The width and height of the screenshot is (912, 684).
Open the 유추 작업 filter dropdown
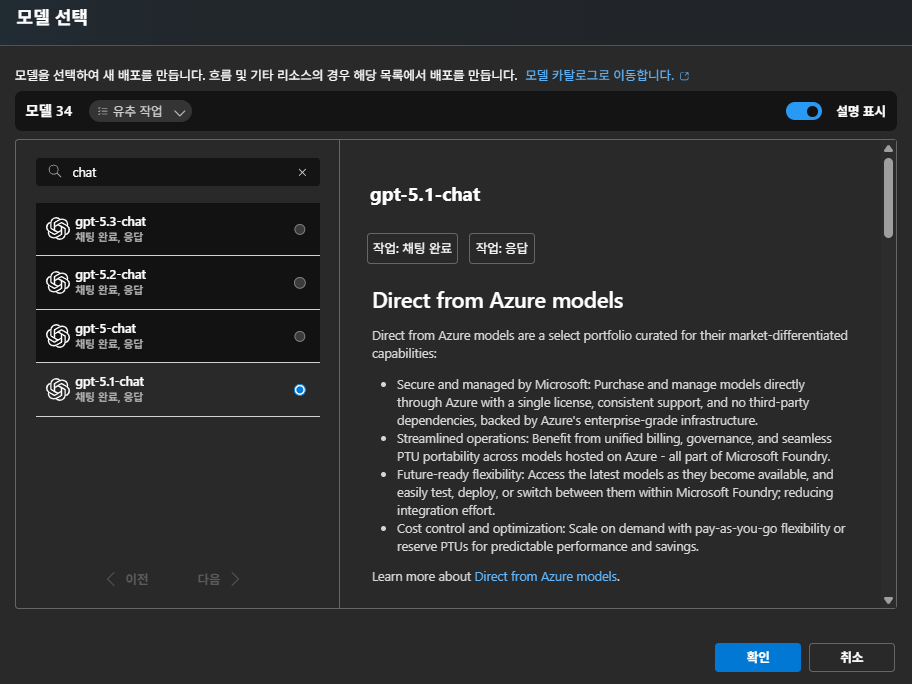click(140, 112)
